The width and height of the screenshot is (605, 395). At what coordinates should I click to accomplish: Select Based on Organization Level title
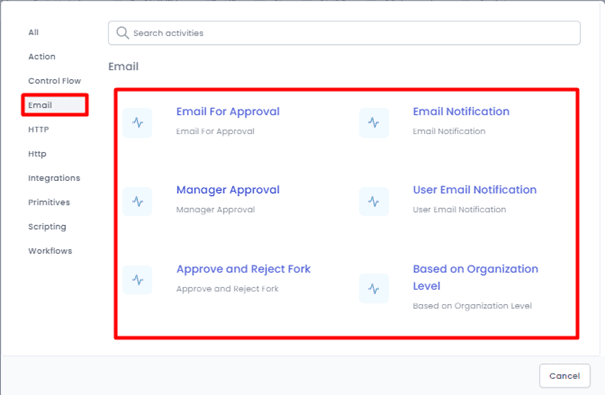coord(475,277)
